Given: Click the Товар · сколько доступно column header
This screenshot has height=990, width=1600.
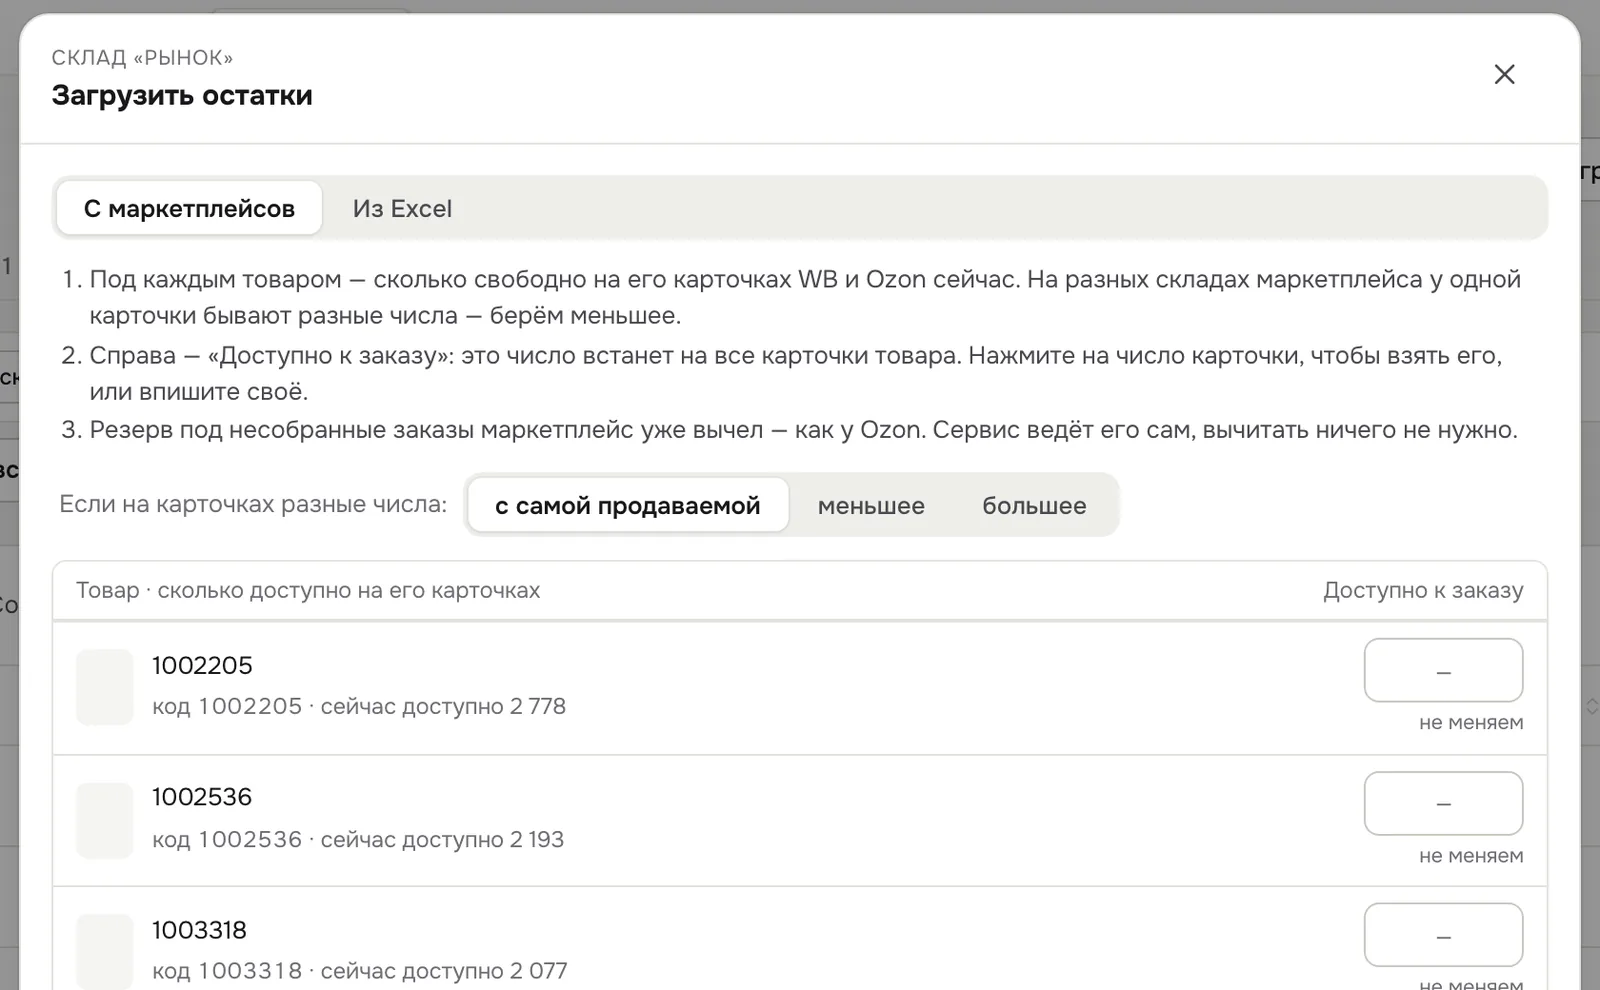Looking at the screenshot, I should point(308,590).
